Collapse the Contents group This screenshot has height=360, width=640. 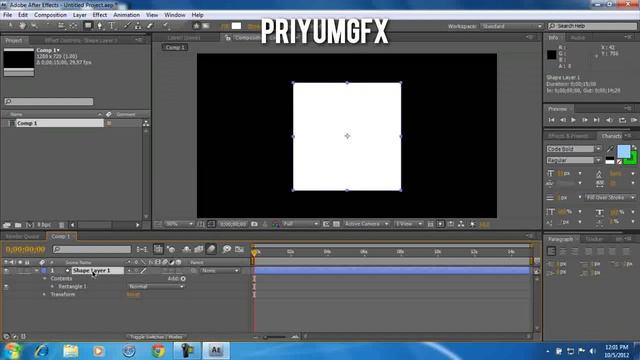(44, 278)
